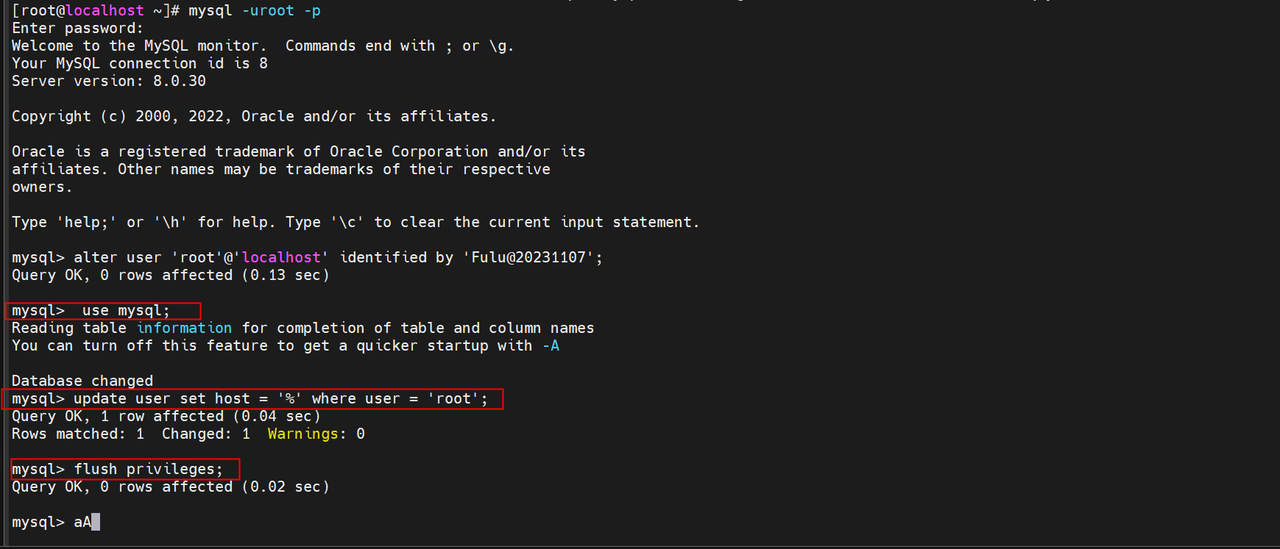This screenshot has width=1280, height=549.
Task: Click the 'flush privileges;' command line
Action: pyautogui.click(x=124, y=469)
